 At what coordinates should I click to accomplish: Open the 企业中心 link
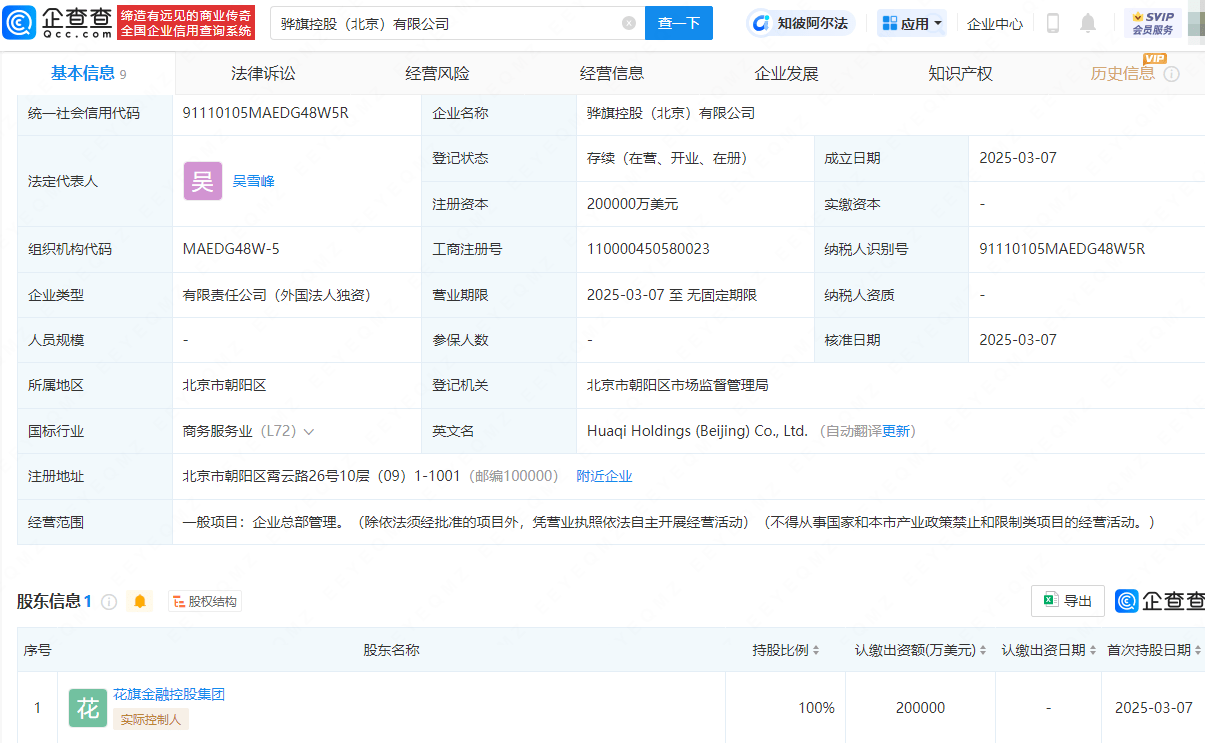[995, 23]
